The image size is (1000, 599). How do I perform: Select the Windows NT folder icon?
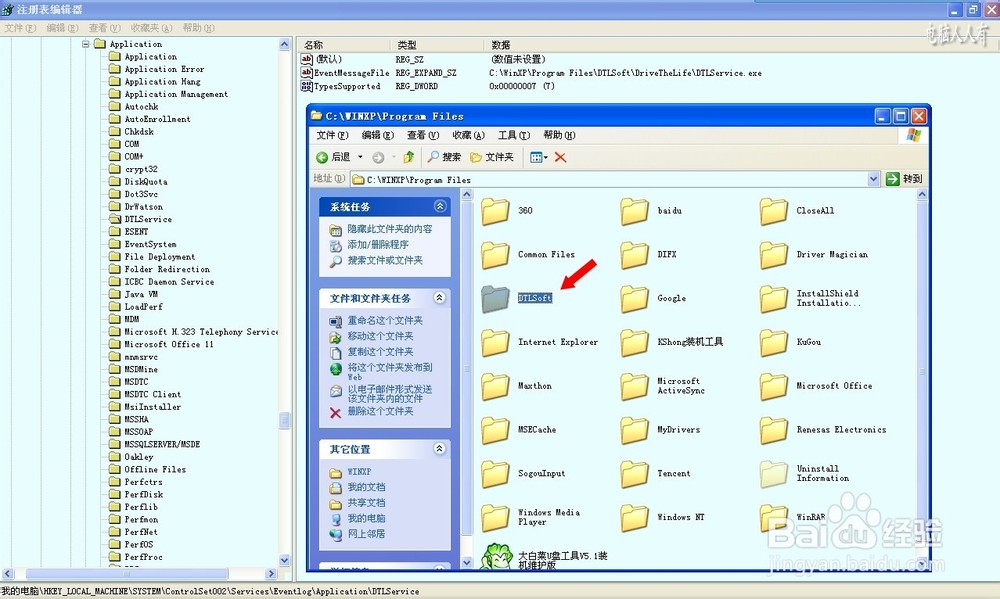pyautogui.click(x=635, y=518)
